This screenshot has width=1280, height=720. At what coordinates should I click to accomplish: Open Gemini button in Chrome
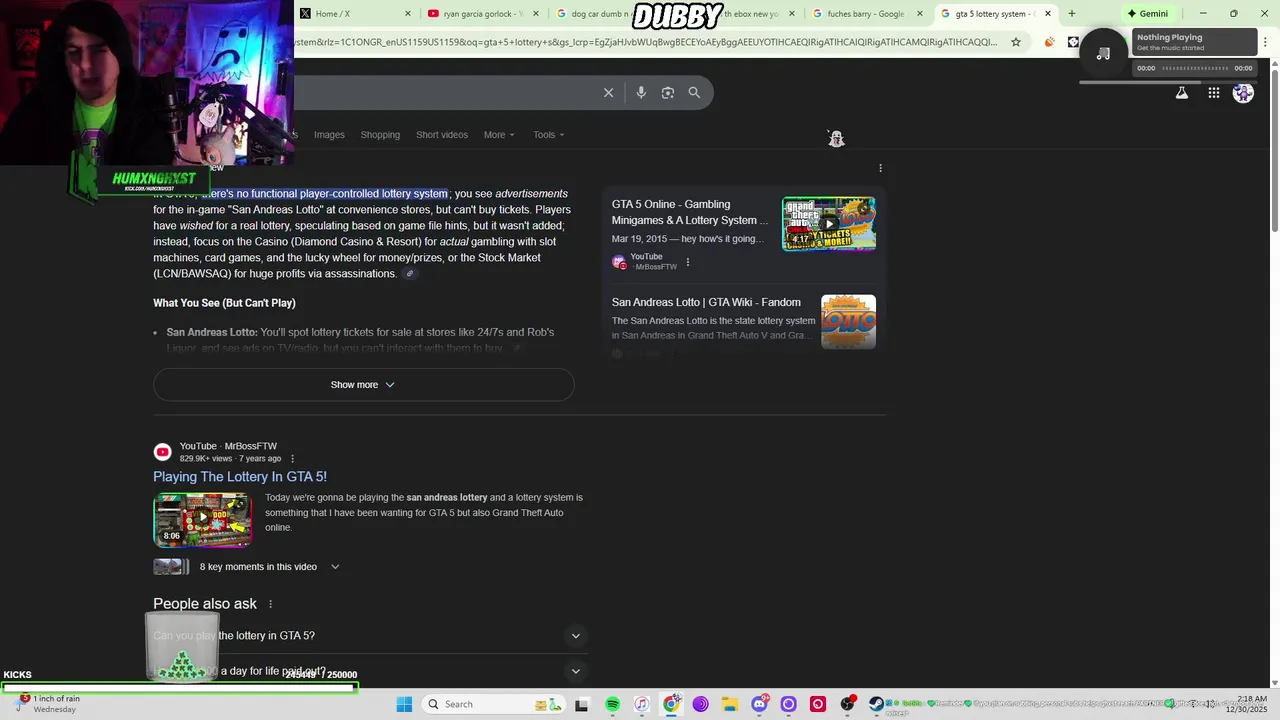tap(1147, 14)
